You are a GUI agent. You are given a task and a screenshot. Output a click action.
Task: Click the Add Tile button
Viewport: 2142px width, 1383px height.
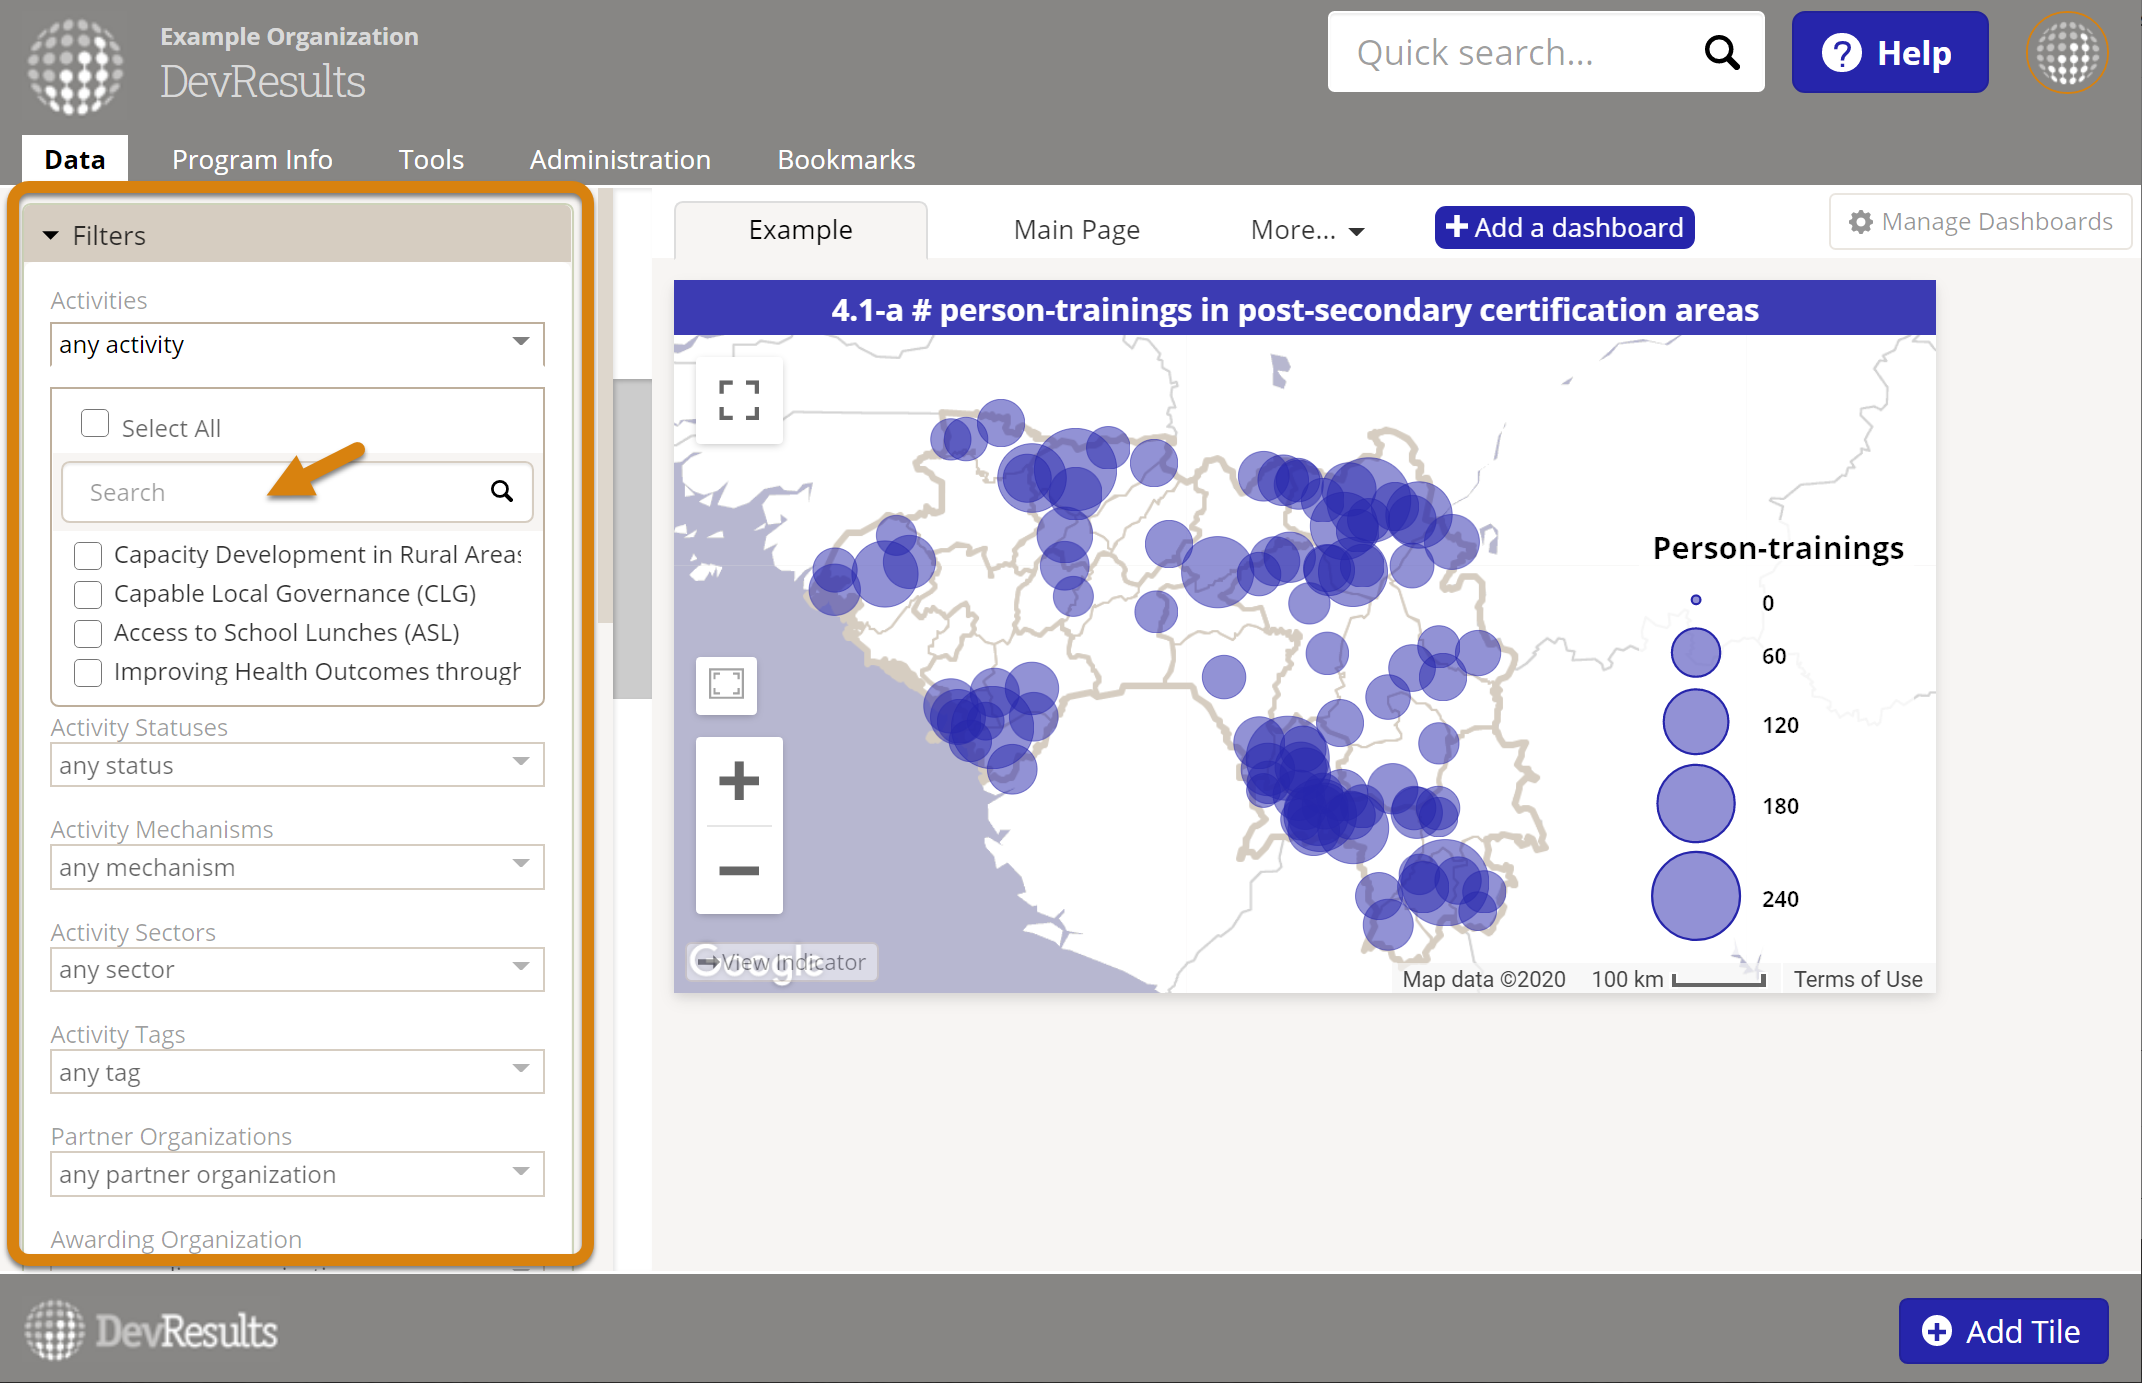click(x=2003, y=1331)
